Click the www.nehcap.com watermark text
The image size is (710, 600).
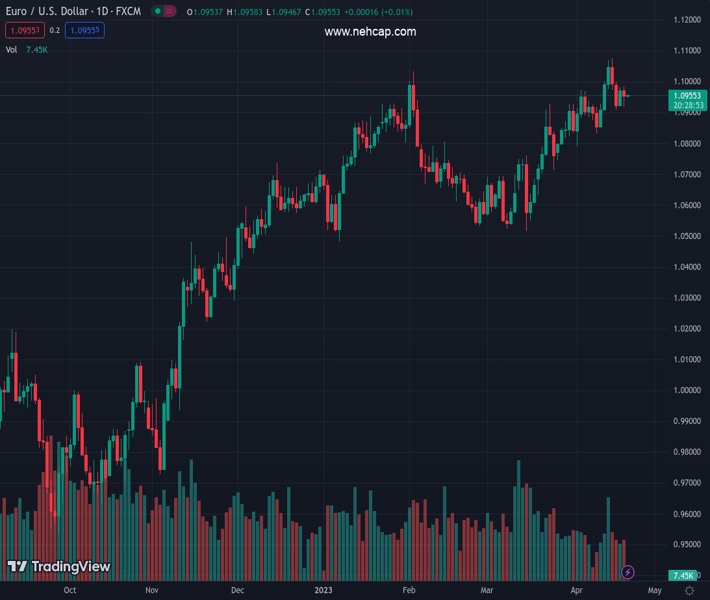[370, 32]
